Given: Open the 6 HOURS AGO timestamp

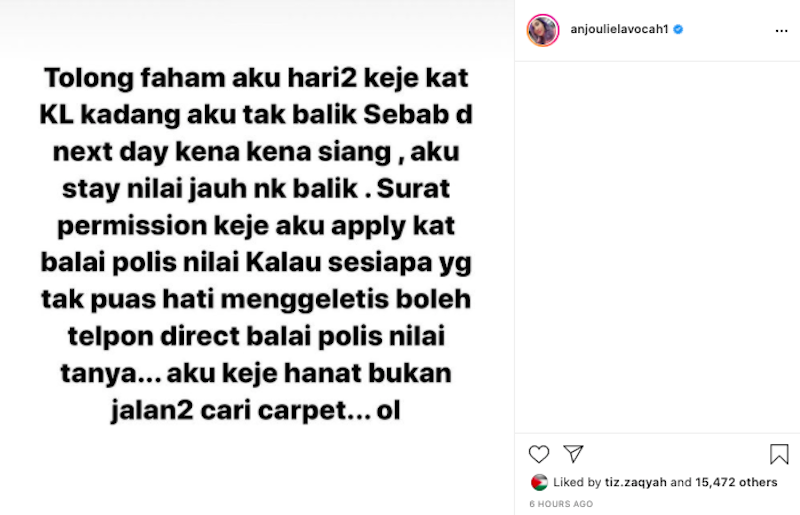Looking at the screenshot, I should tap(561, 504).
